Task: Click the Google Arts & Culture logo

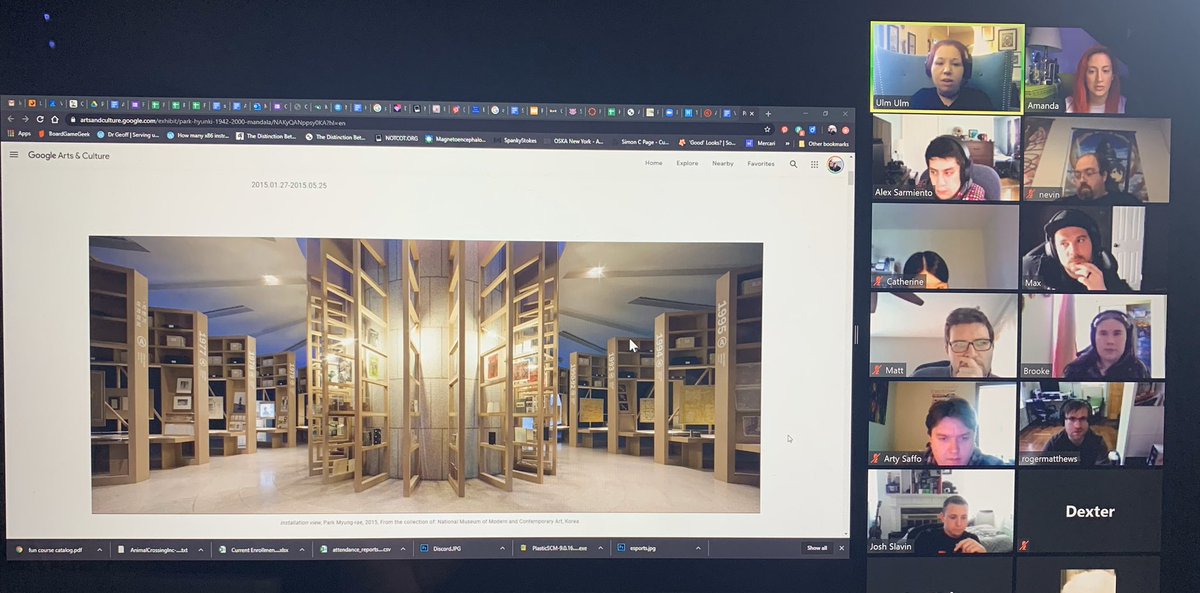Action: click(x=68, y=155)
